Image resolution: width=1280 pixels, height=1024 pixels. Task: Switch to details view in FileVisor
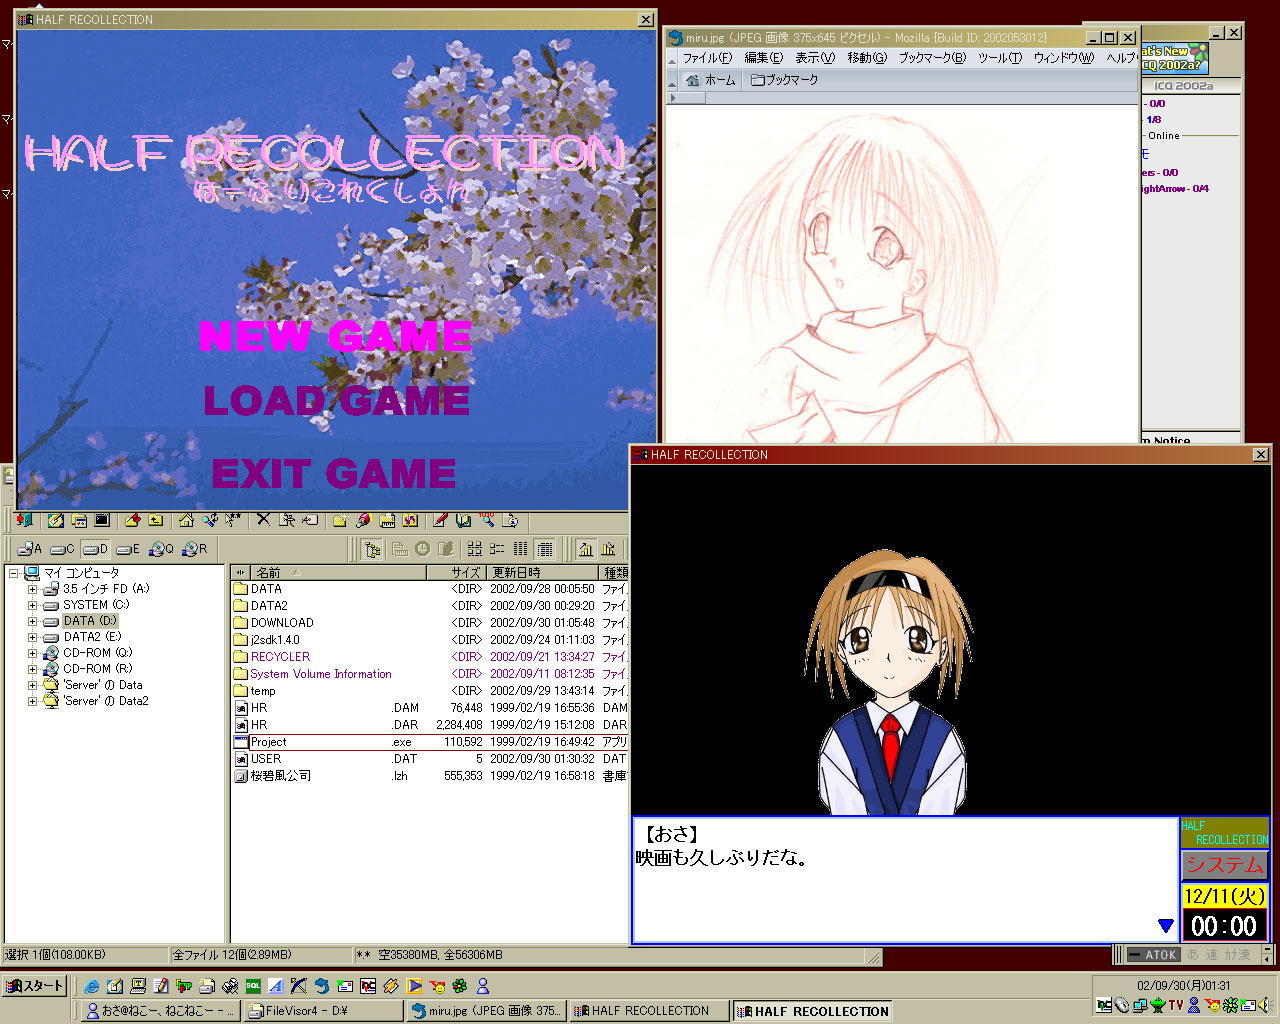pos(544,549)
